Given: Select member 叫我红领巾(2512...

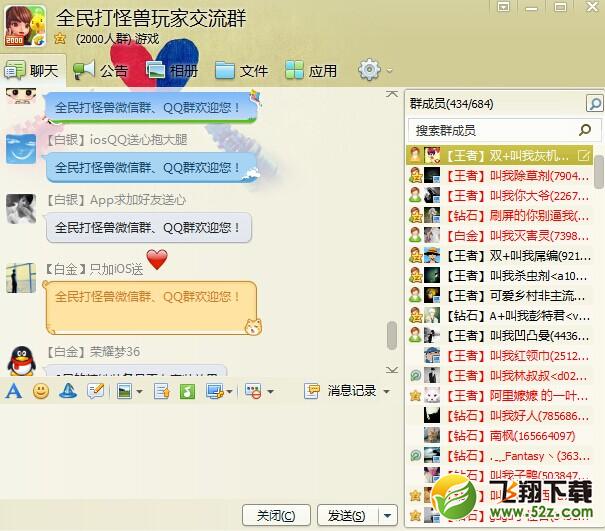Looking at the screenshot, I should click(x=499, y=356).
